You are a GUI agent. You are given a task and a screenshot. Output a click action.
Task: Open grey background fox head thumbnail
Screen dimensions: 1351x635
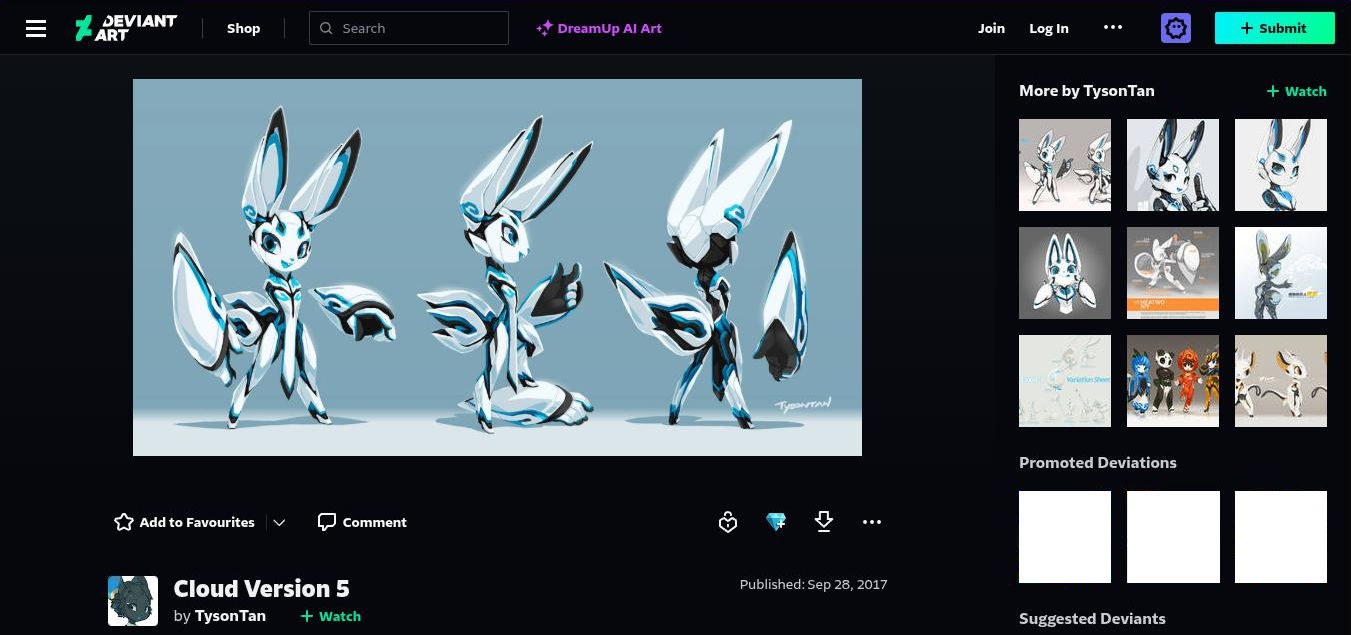[1065, 273]
